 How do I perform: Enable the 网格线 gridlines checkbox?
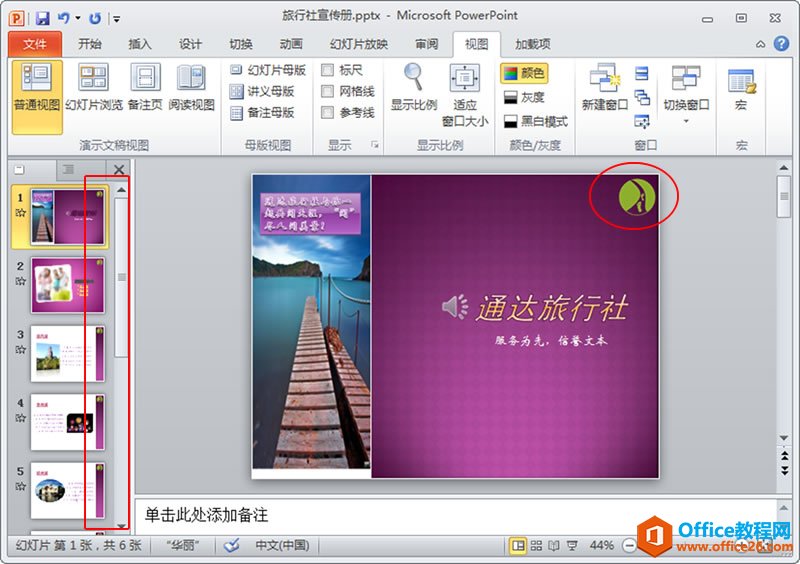pos(328,91)
